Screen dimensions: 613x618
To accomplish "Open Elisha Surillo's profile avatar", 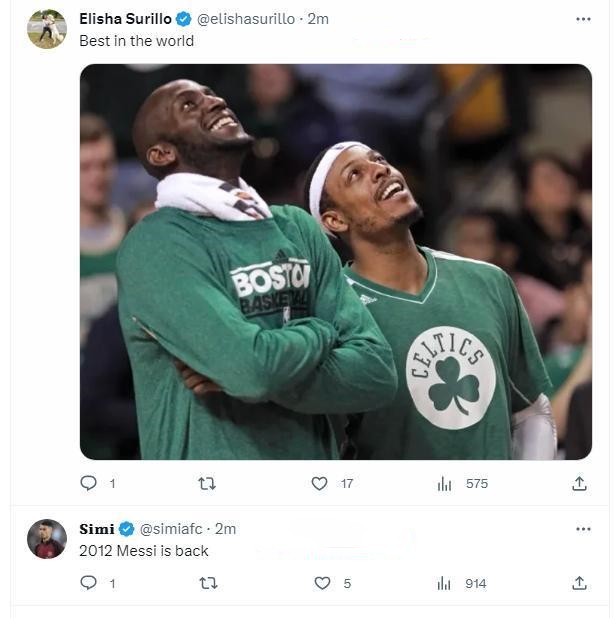I will 47,29.
